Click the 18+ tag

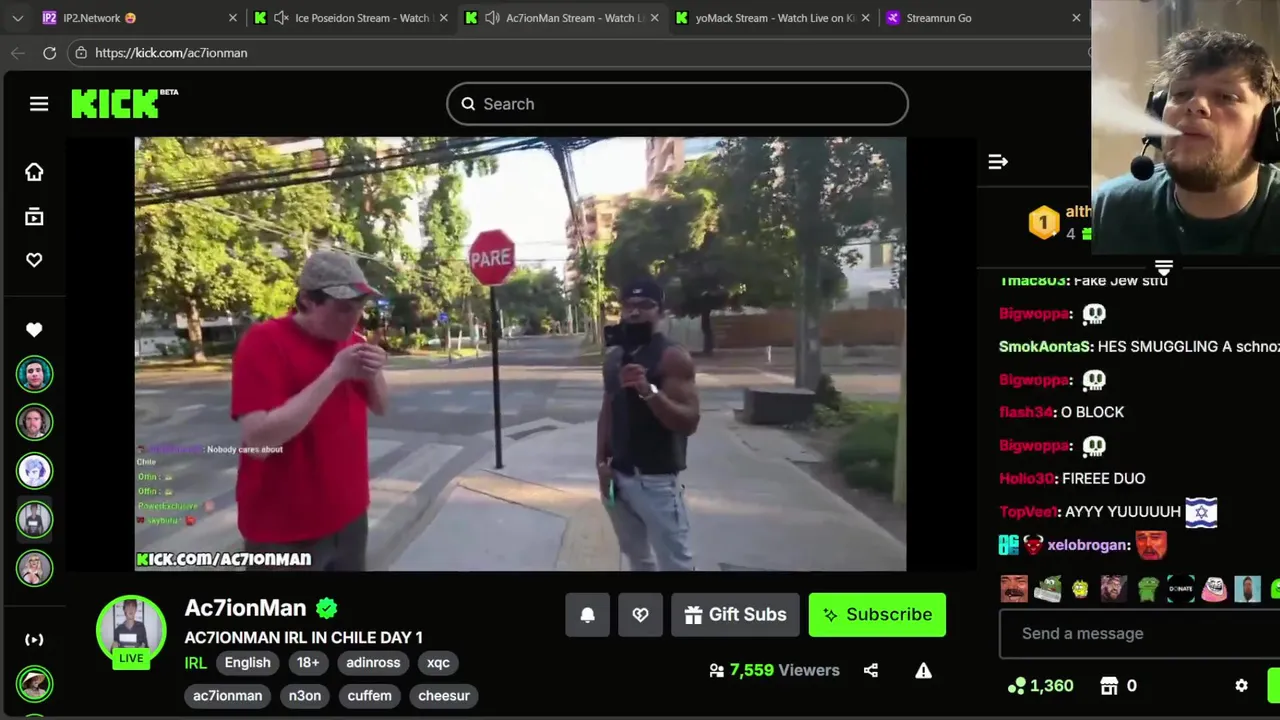click(308, 663)
